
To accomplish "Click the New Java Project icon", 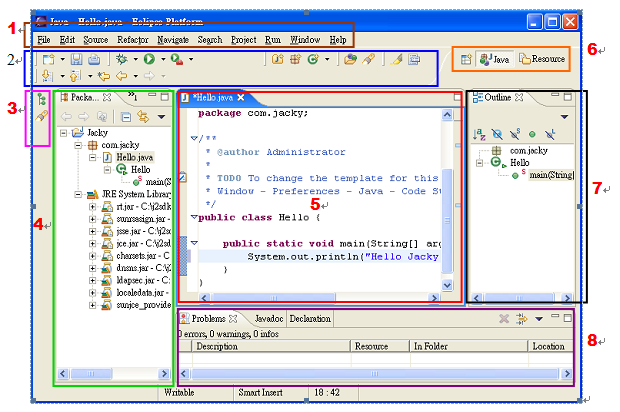I will pyautogui.click(x=278, y=59).
